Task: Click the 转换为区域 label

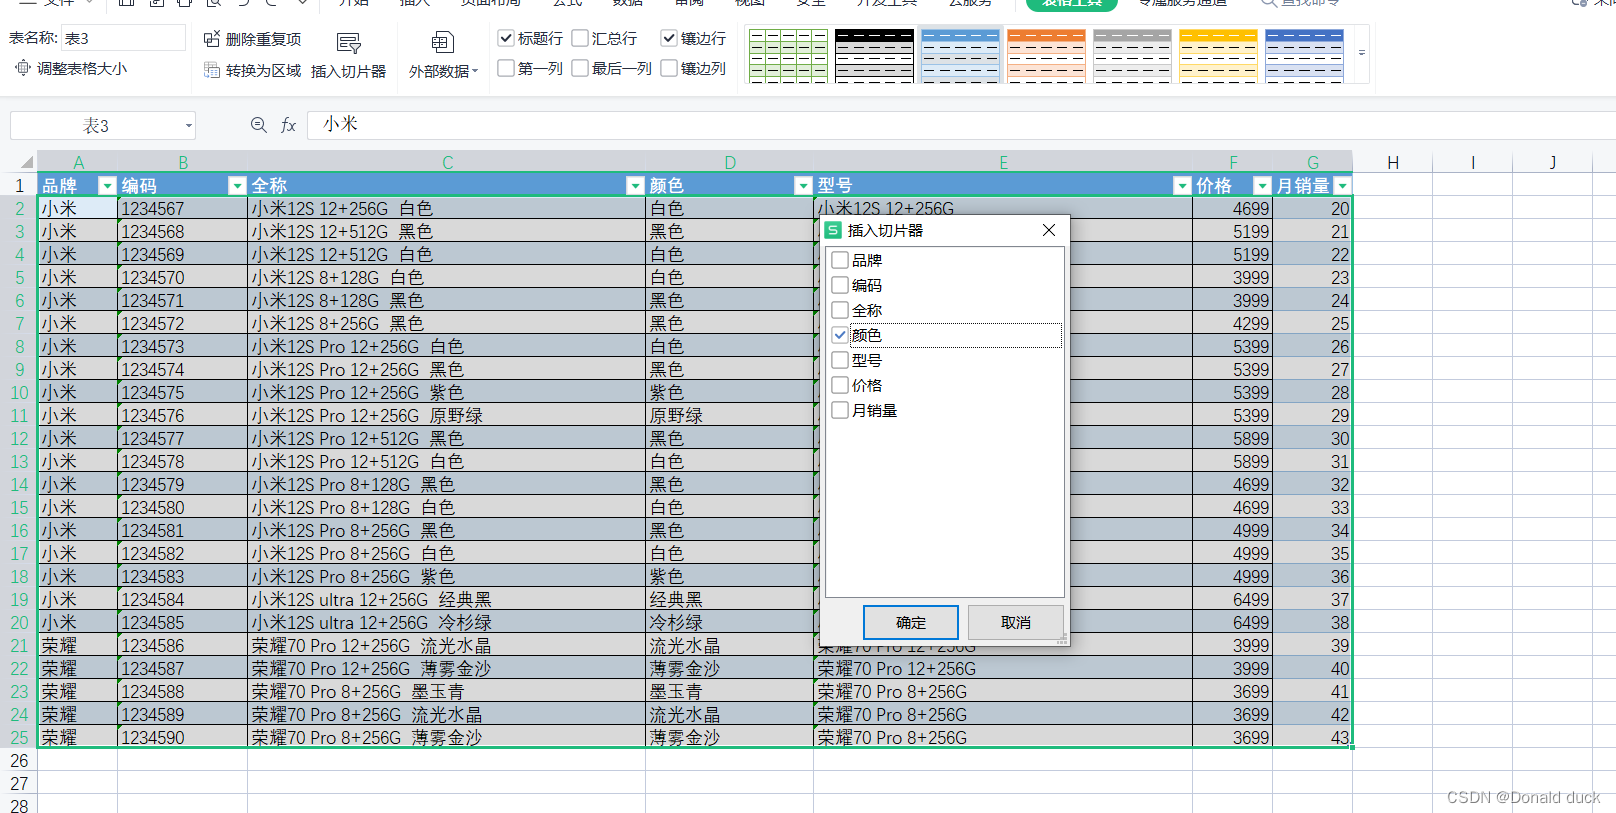Action: point(264,71)
